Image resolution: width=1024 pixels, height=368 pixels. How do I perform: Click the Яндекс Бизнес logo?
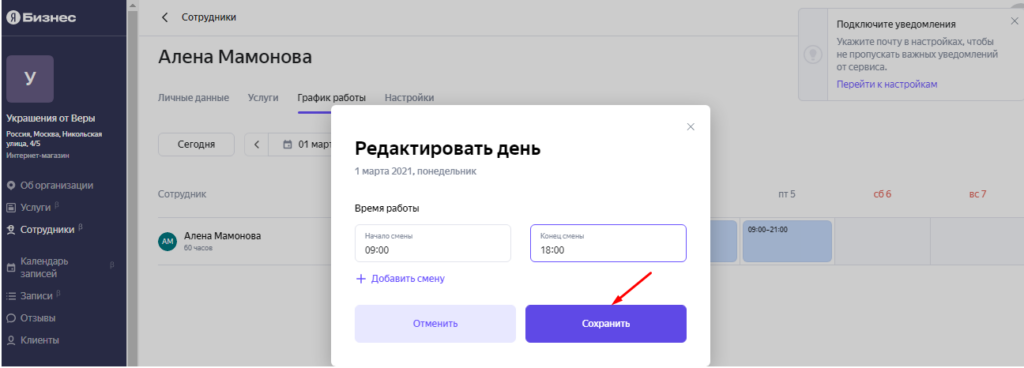pyautogui.click(x=41, y=18)
